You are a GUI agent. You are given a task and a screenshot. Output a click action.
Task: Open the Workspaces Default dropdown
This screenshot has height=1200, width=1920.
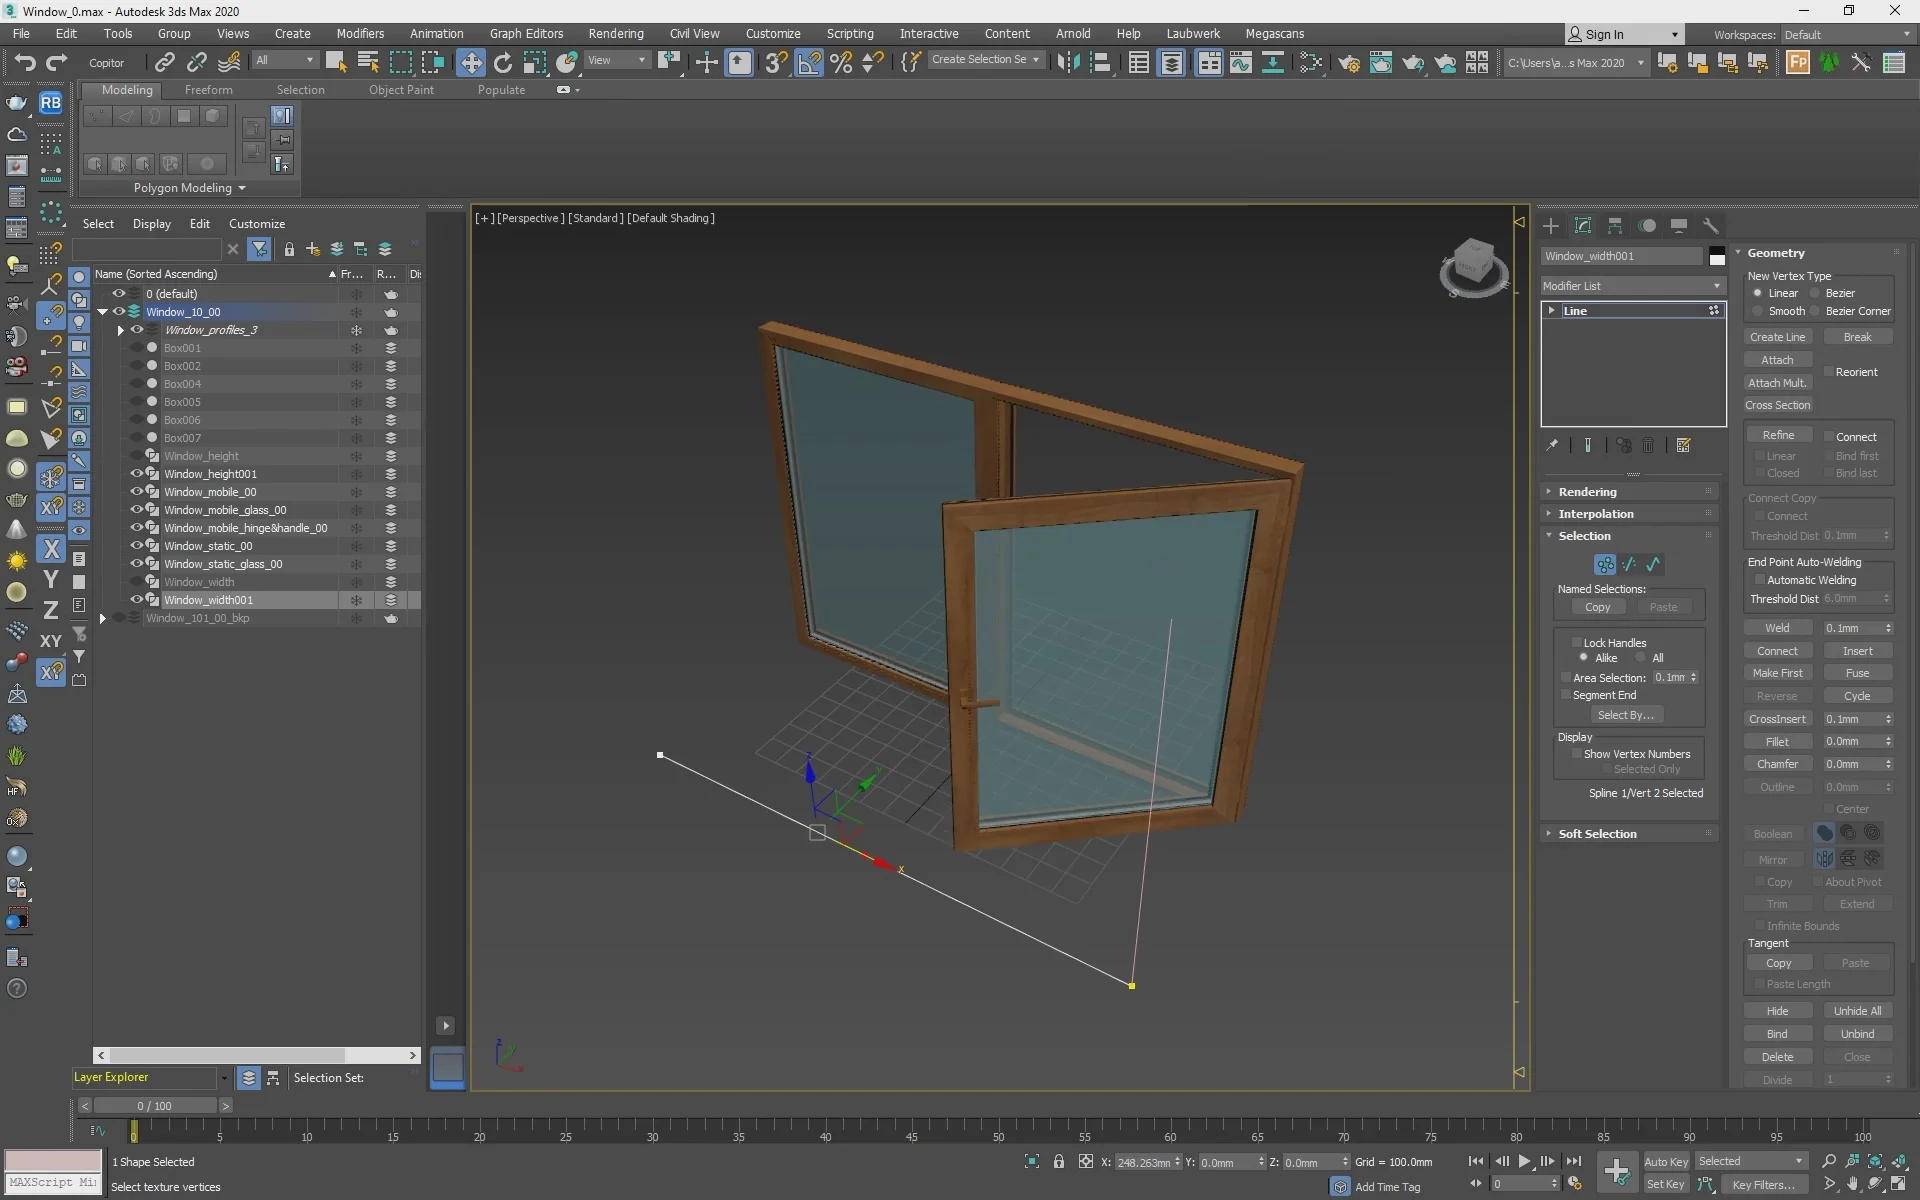point(1846,34)
